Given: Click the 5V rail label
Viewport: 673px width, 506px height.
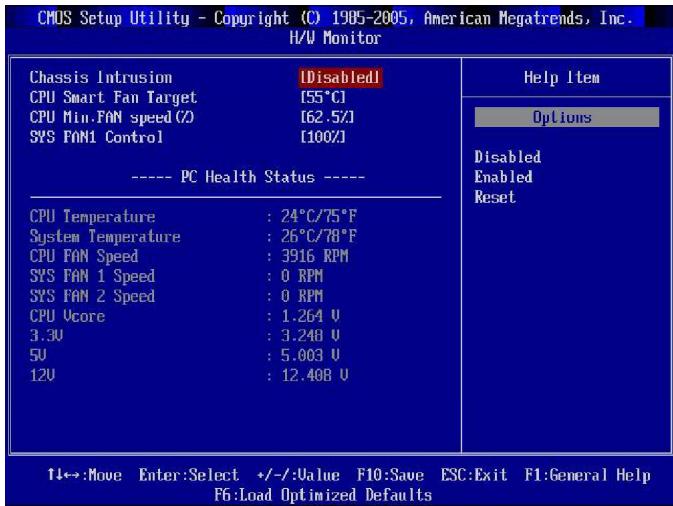Looking at the screenshot, I should tap(38, 355).
